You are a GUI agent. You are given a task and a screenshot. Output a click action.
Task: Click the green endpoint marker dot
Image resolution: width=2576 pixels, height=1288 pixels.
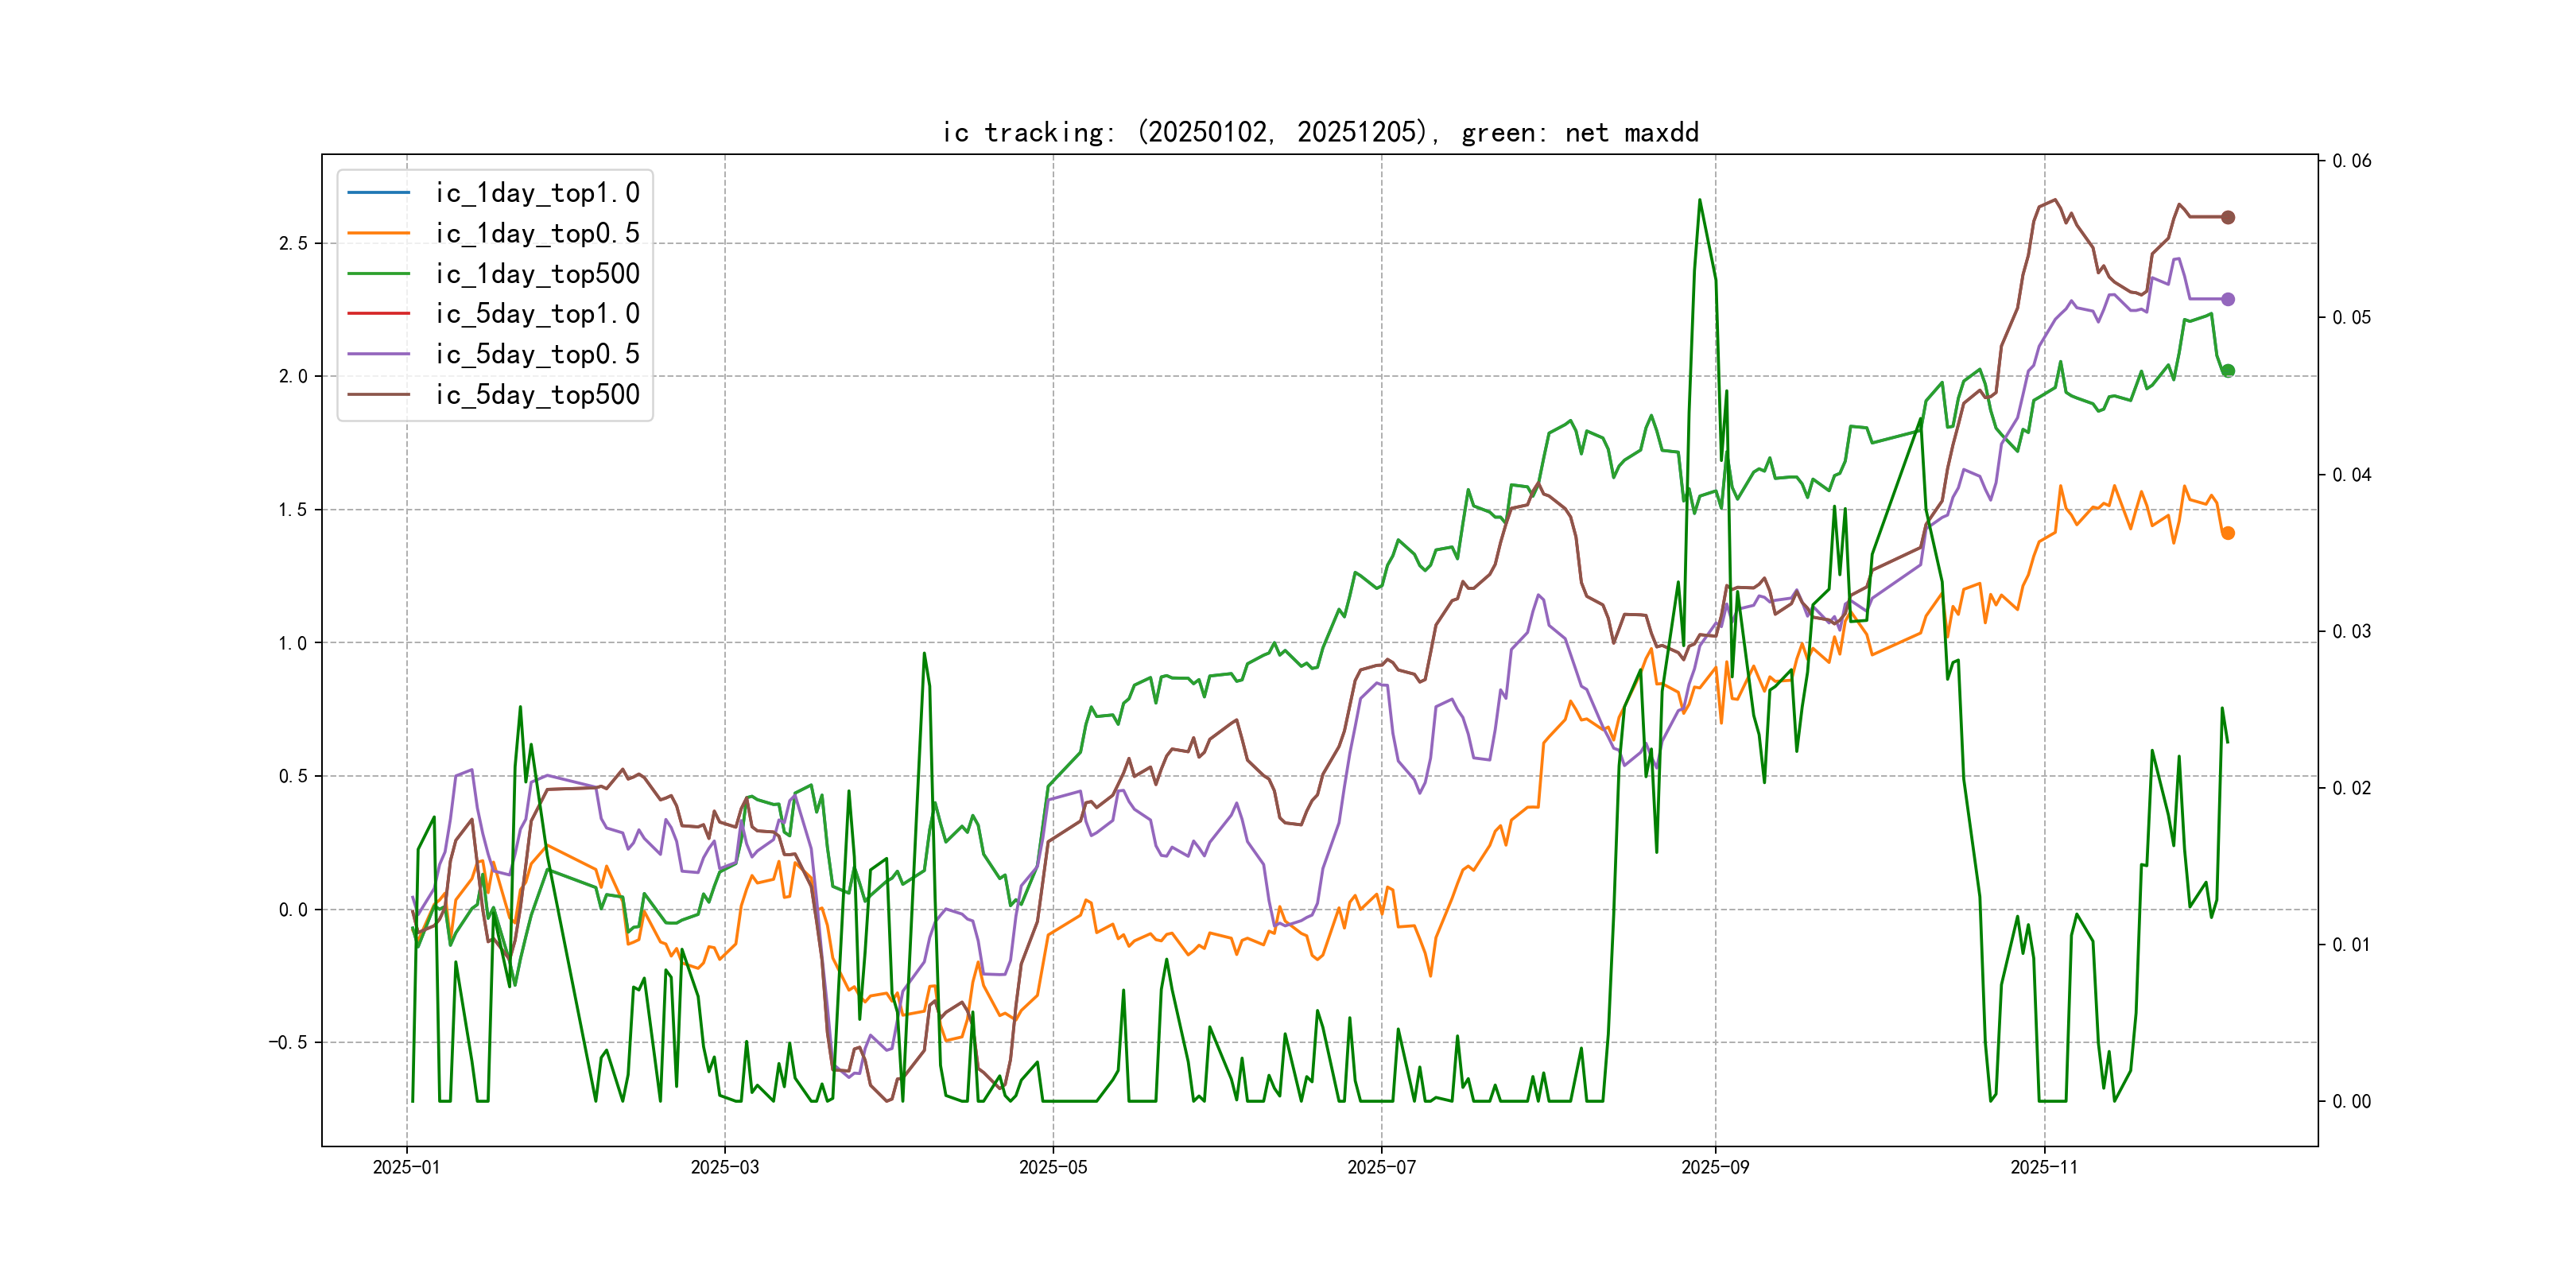pyautogui.click(x=2227, y=371)
